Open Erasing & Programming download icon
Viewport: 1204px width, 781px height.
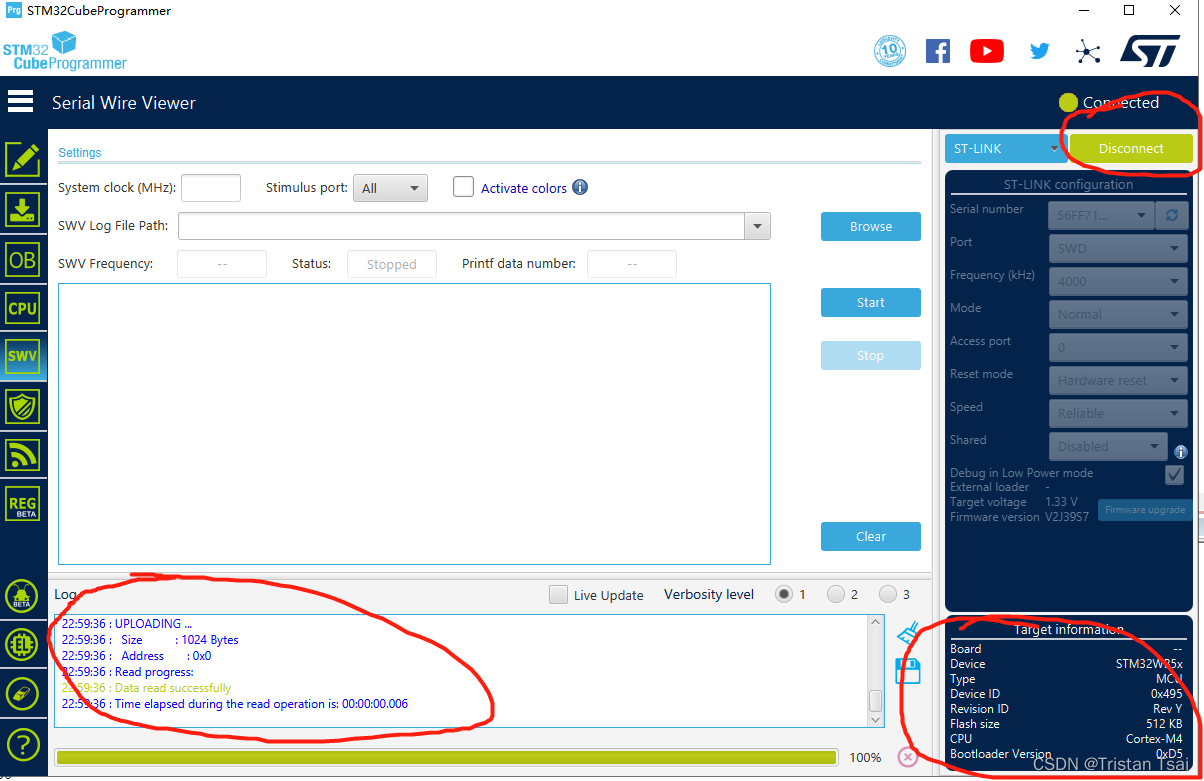[23, 209]
